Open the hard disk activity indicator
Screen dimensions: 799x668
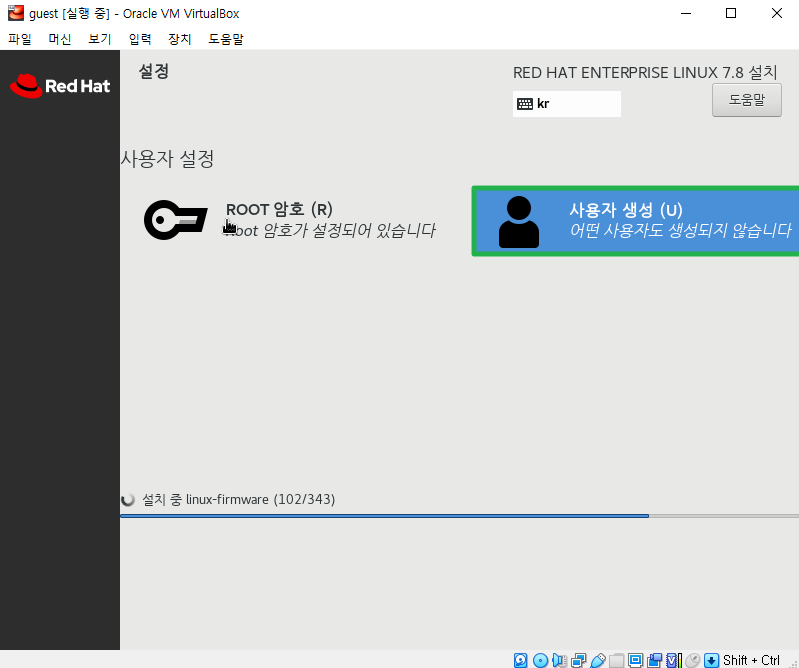click(x=520, y=660)
